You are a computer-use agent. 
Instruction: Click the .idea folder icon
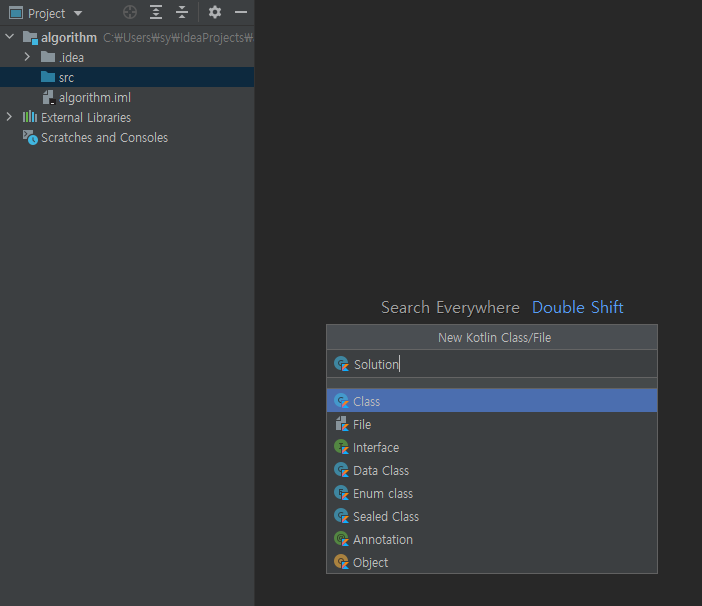(48, 57)
